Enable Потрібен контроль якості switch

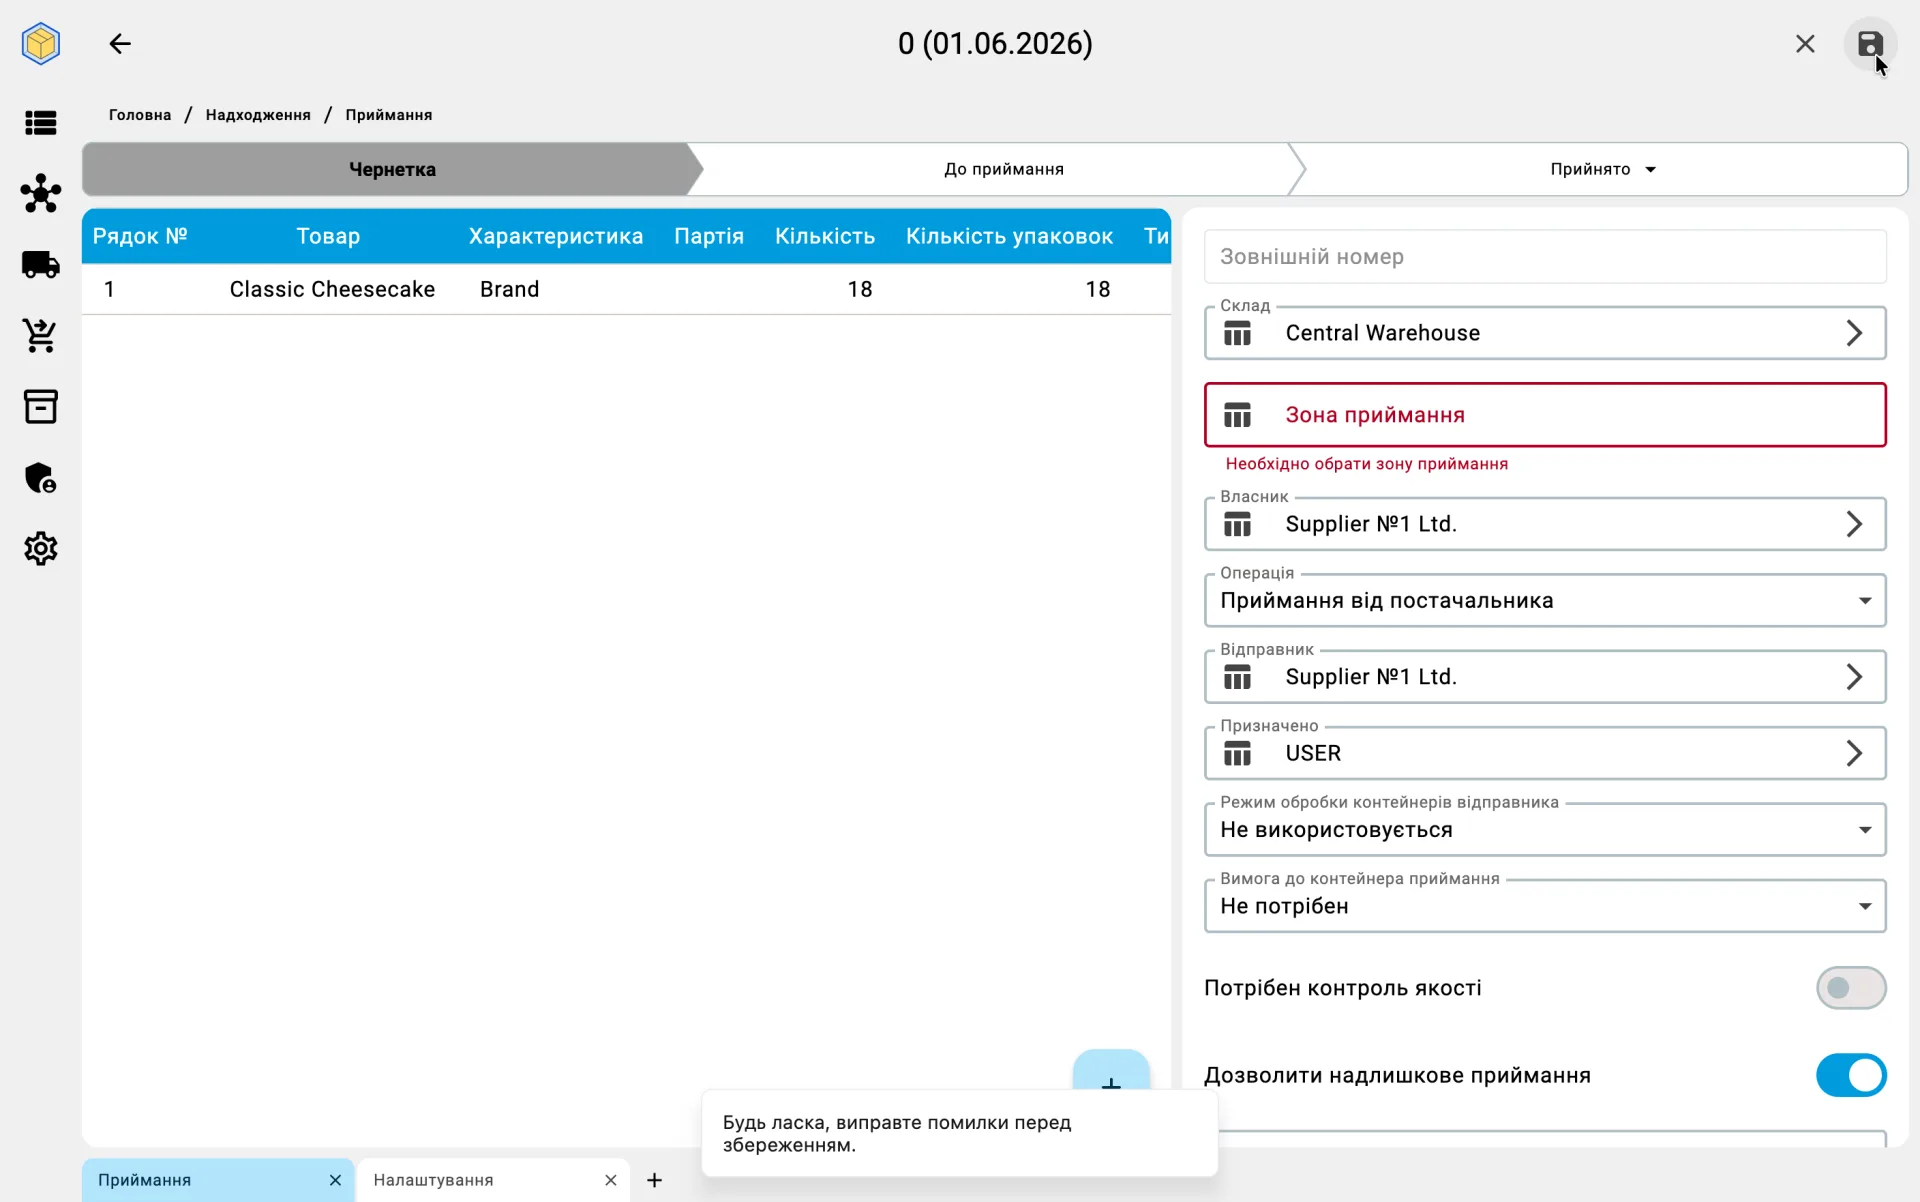(x=1851, y=988)
